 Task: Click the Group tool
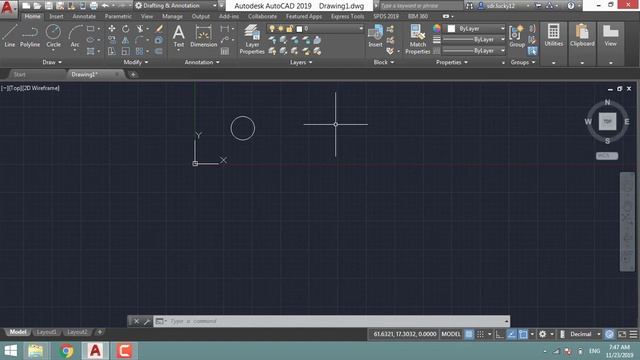(x=517, y=36)
